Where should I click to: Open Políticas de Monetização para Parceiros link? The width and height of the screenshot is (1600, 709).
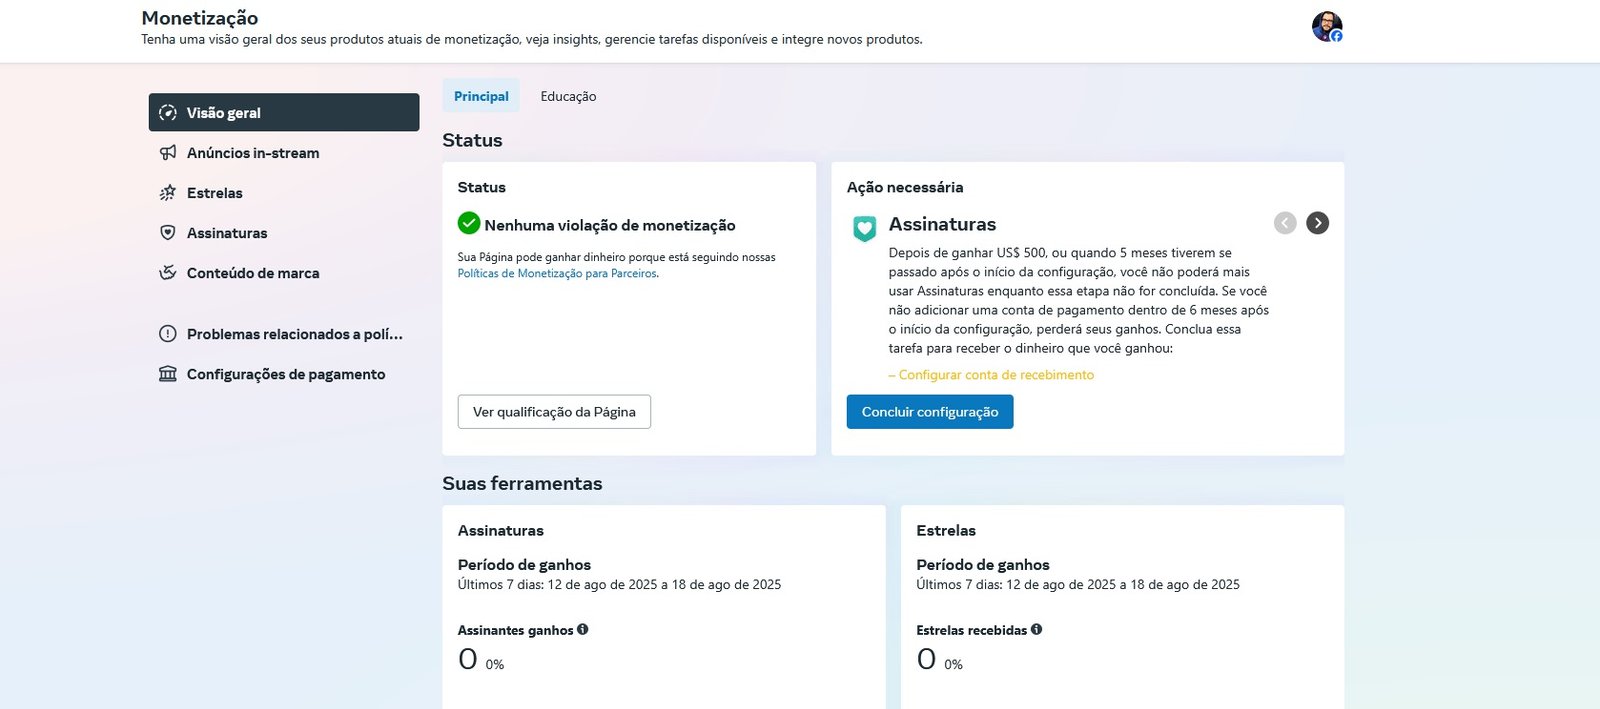click(558, 274)
